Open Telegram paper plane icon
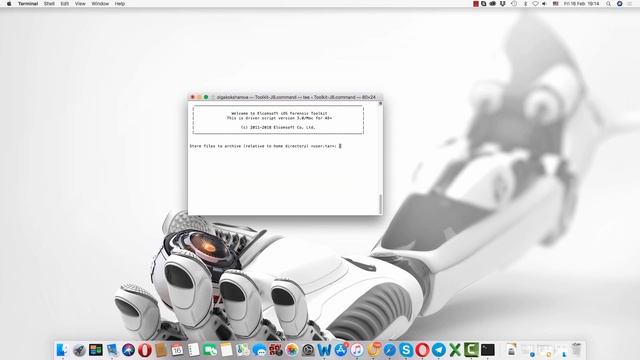The height and width of the screenshot is (360, 640). pos(438,350)
